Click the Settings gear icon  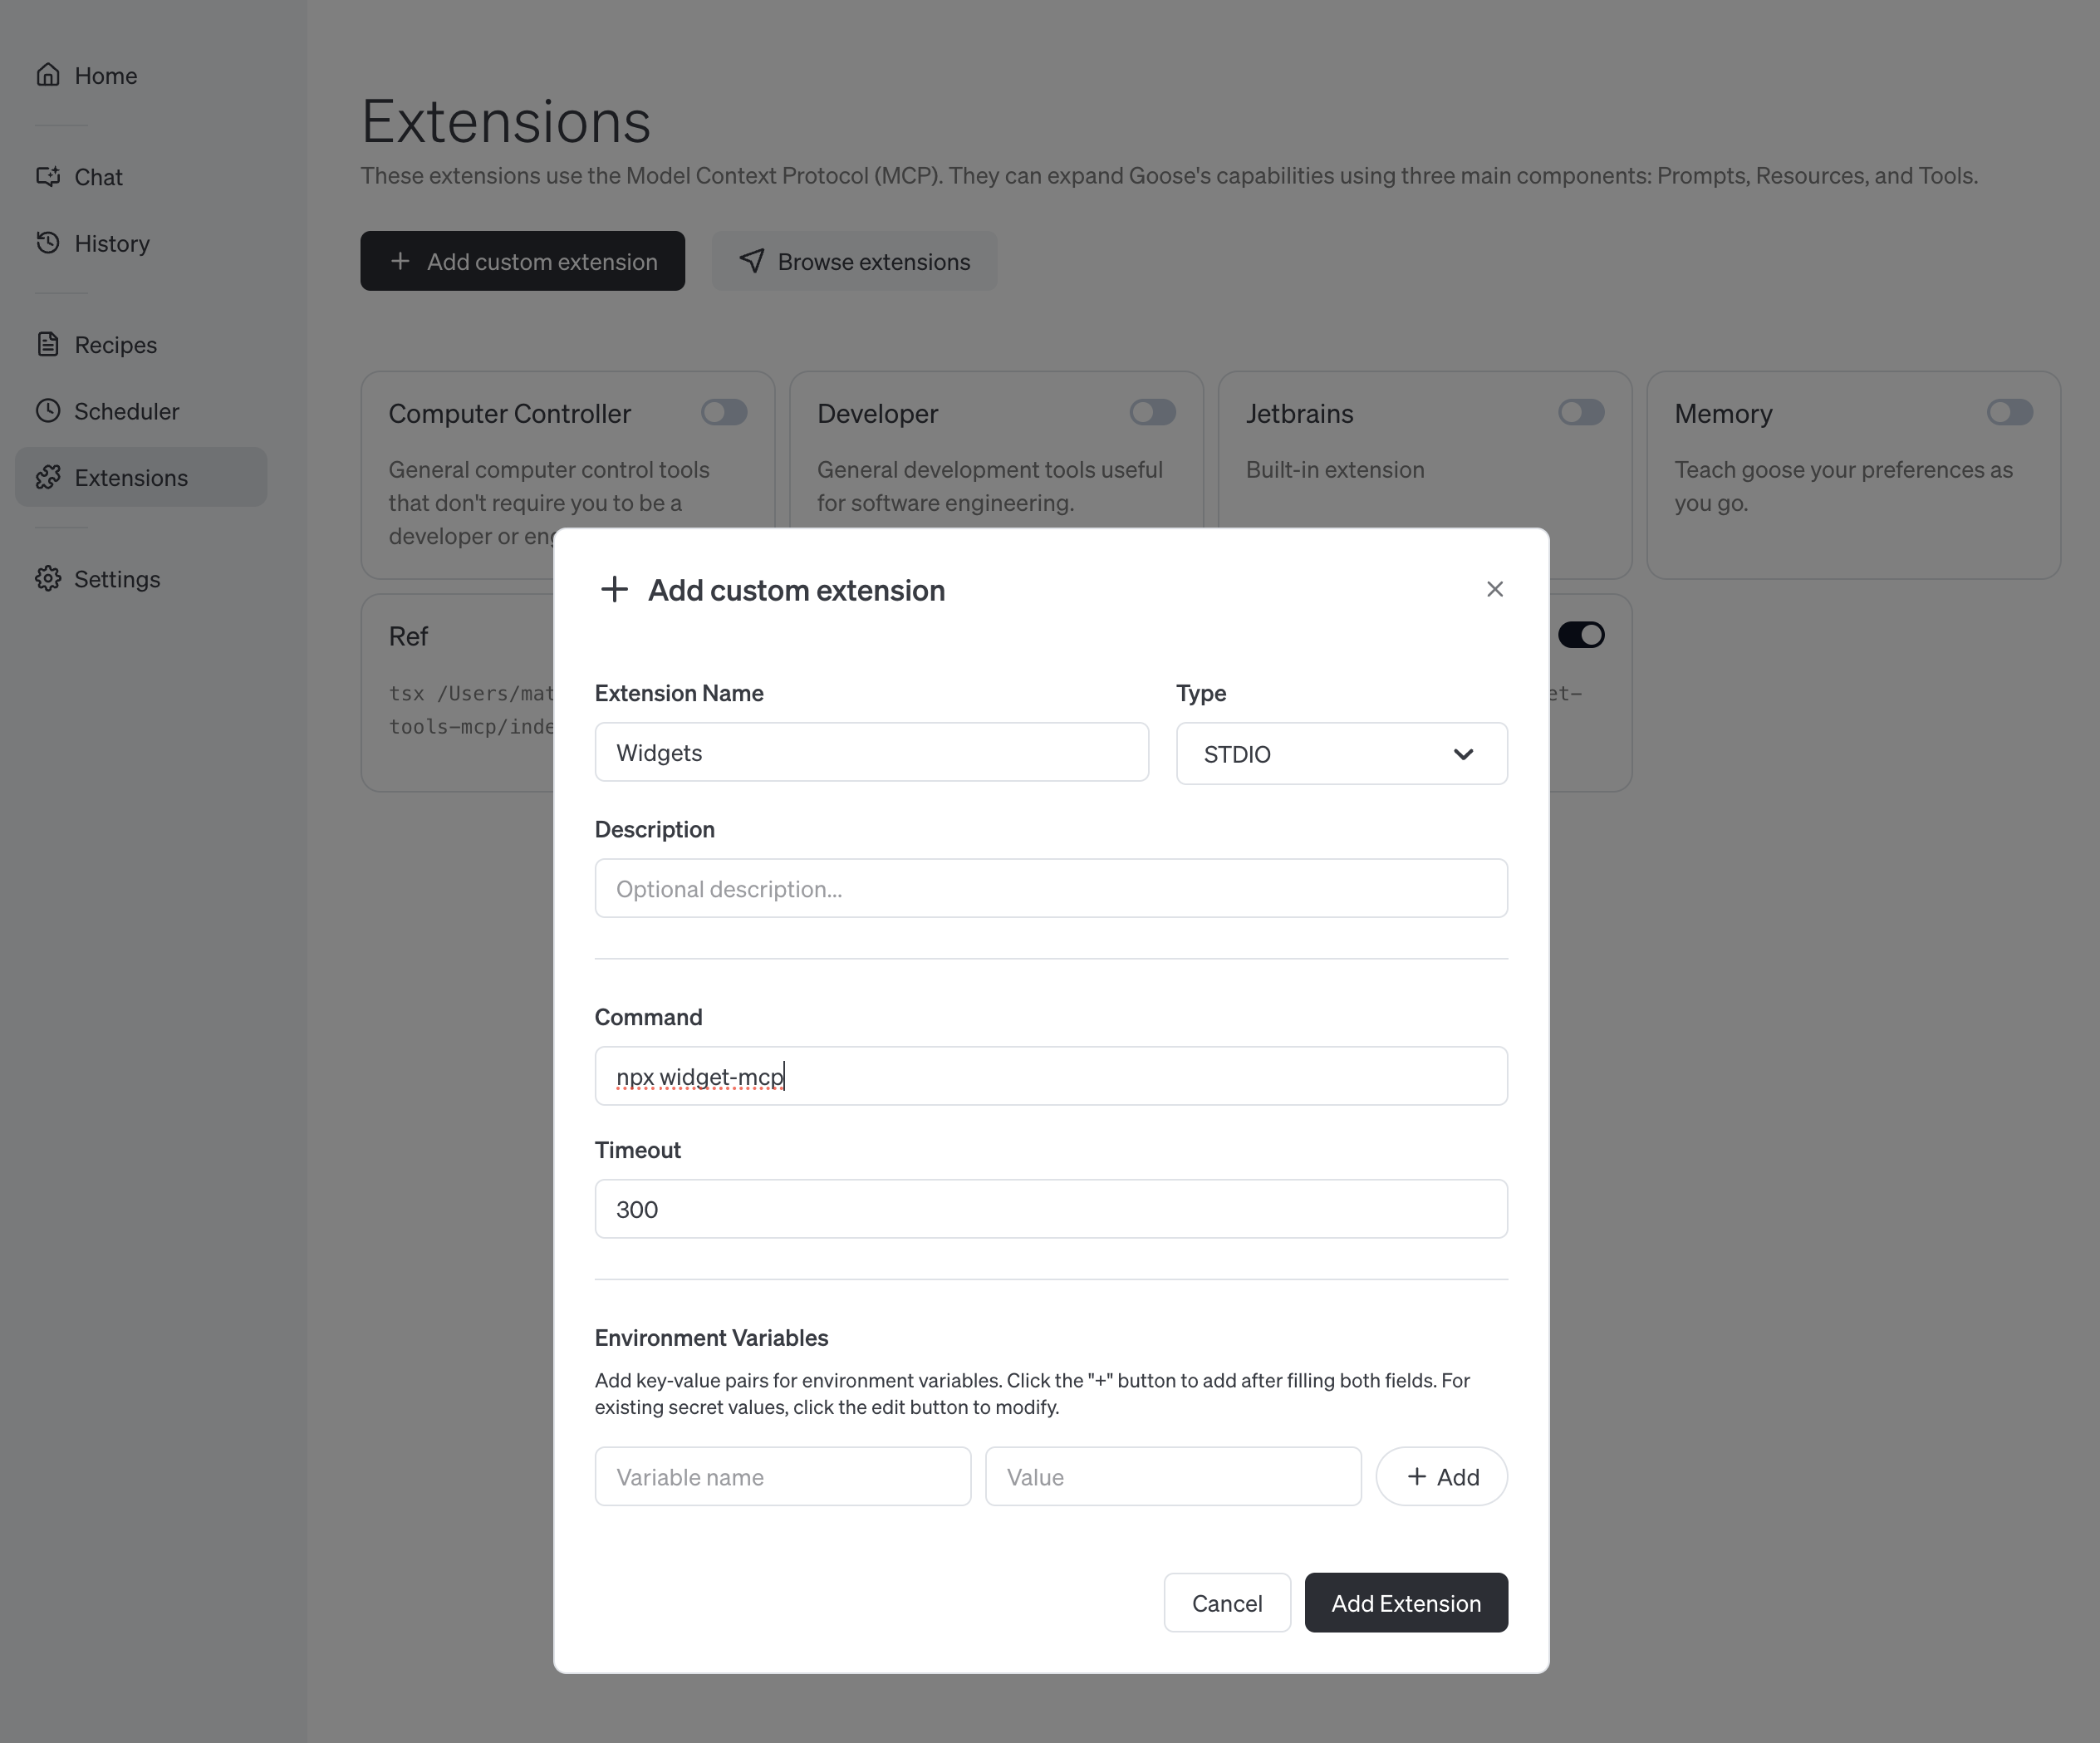48,578
